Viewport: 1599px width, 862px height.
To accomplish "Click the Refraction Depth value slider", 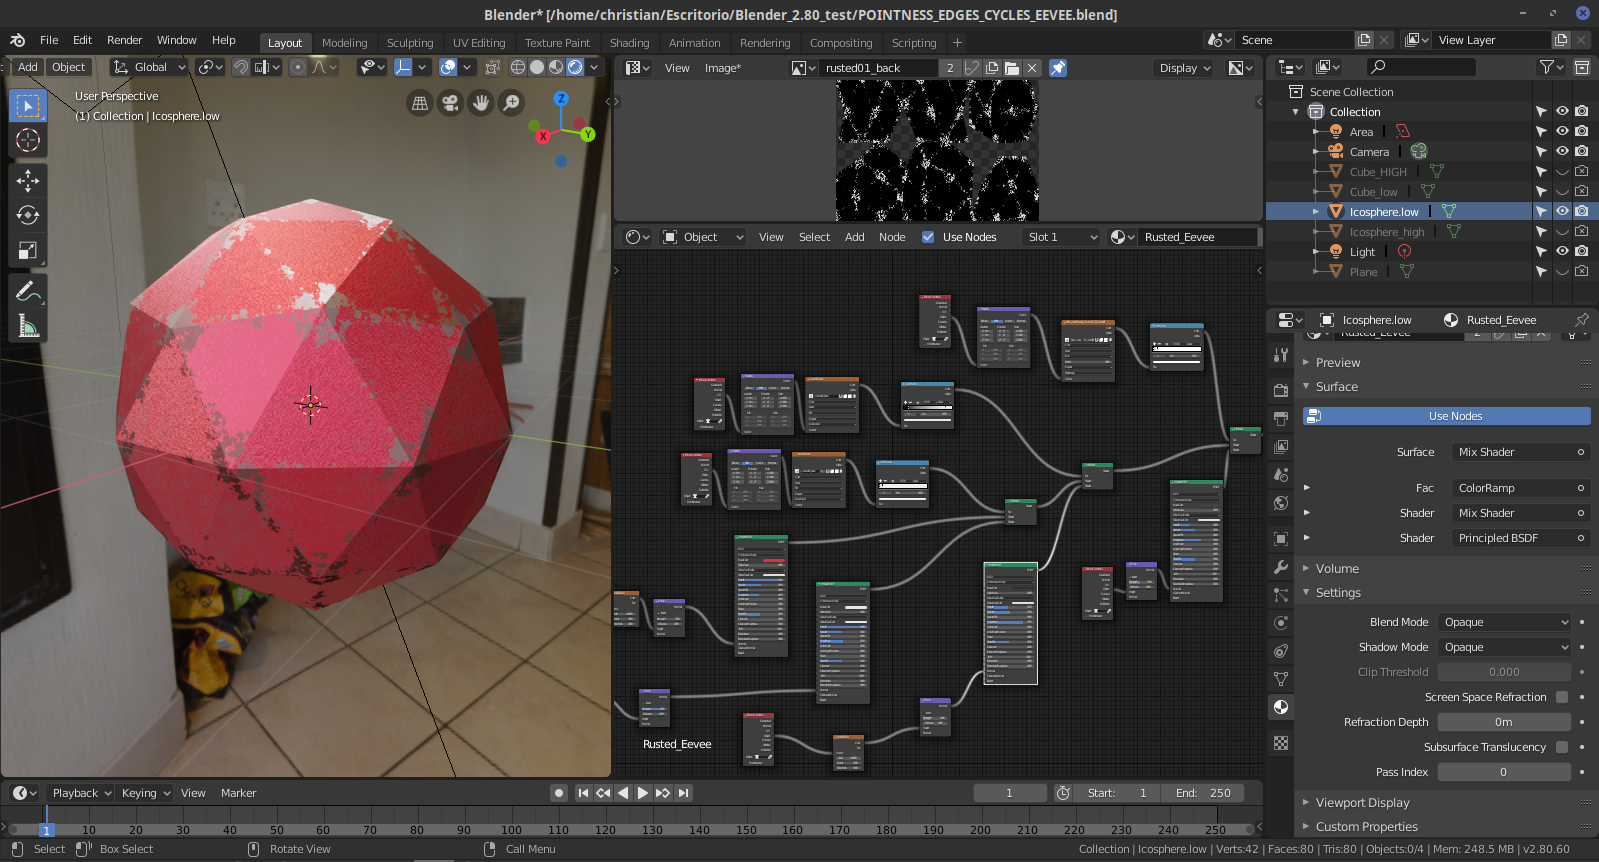I will 1505,722.
